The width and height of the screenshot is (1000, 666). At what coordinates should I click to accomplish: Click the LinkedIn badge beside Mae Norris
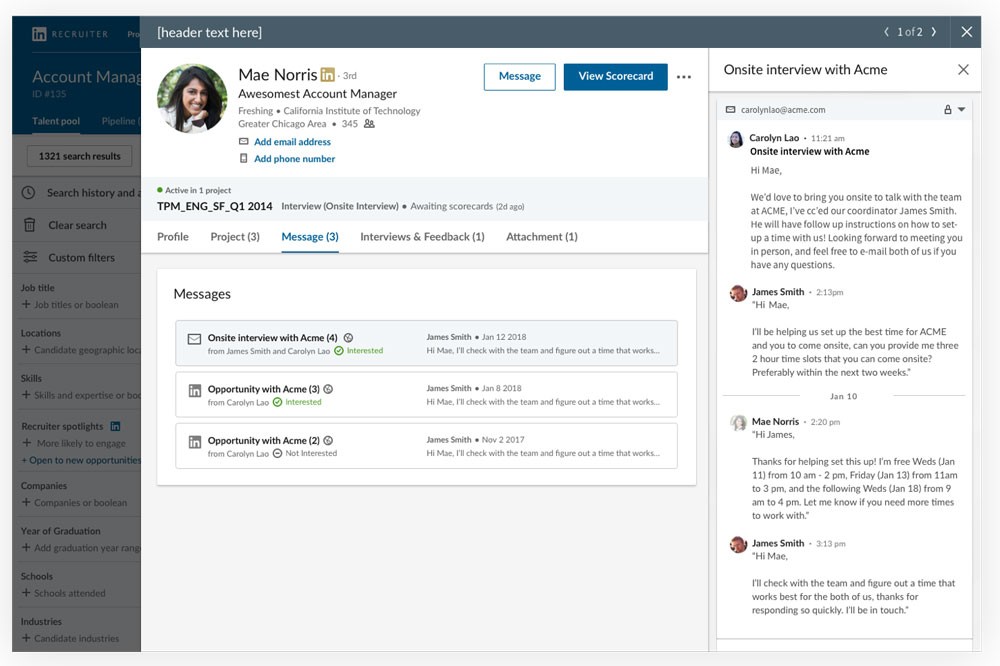click(x=327, y=75)
